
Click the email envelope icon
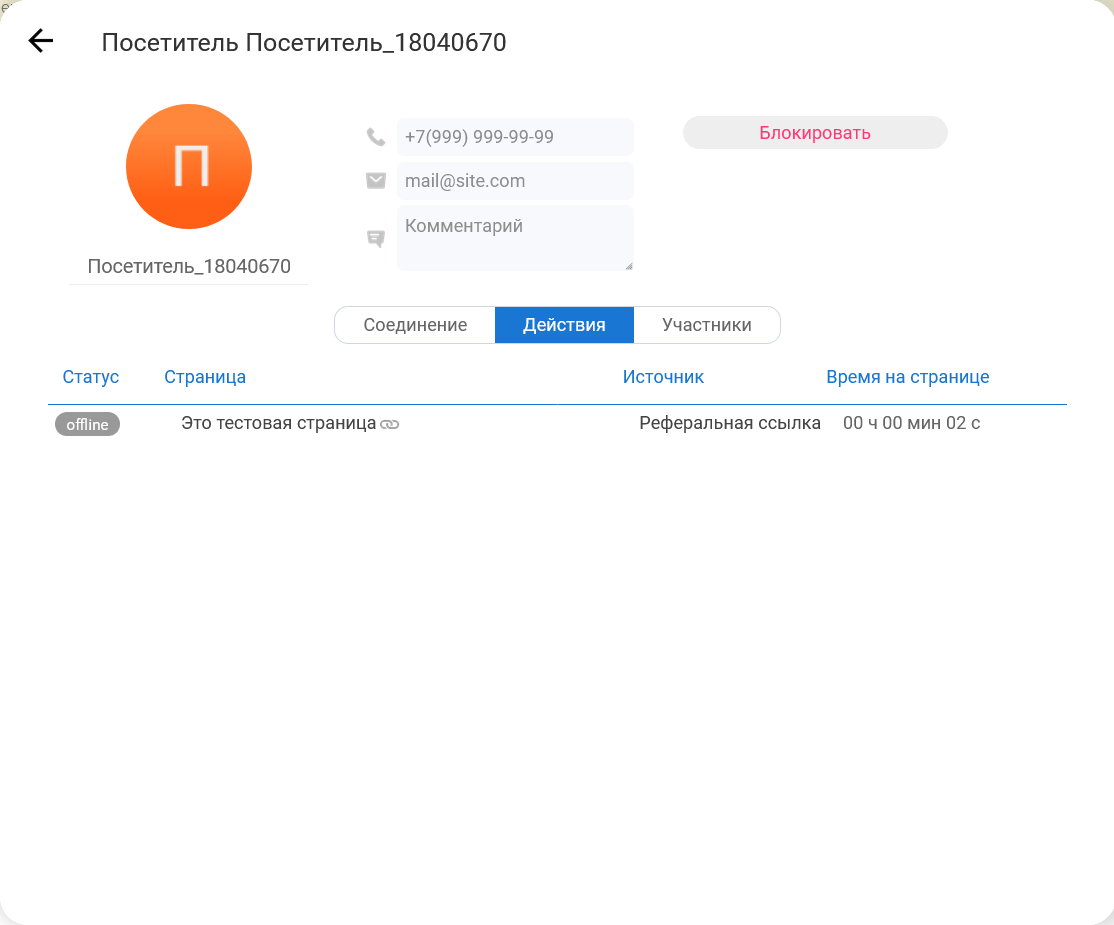click(x=376, y=181)
